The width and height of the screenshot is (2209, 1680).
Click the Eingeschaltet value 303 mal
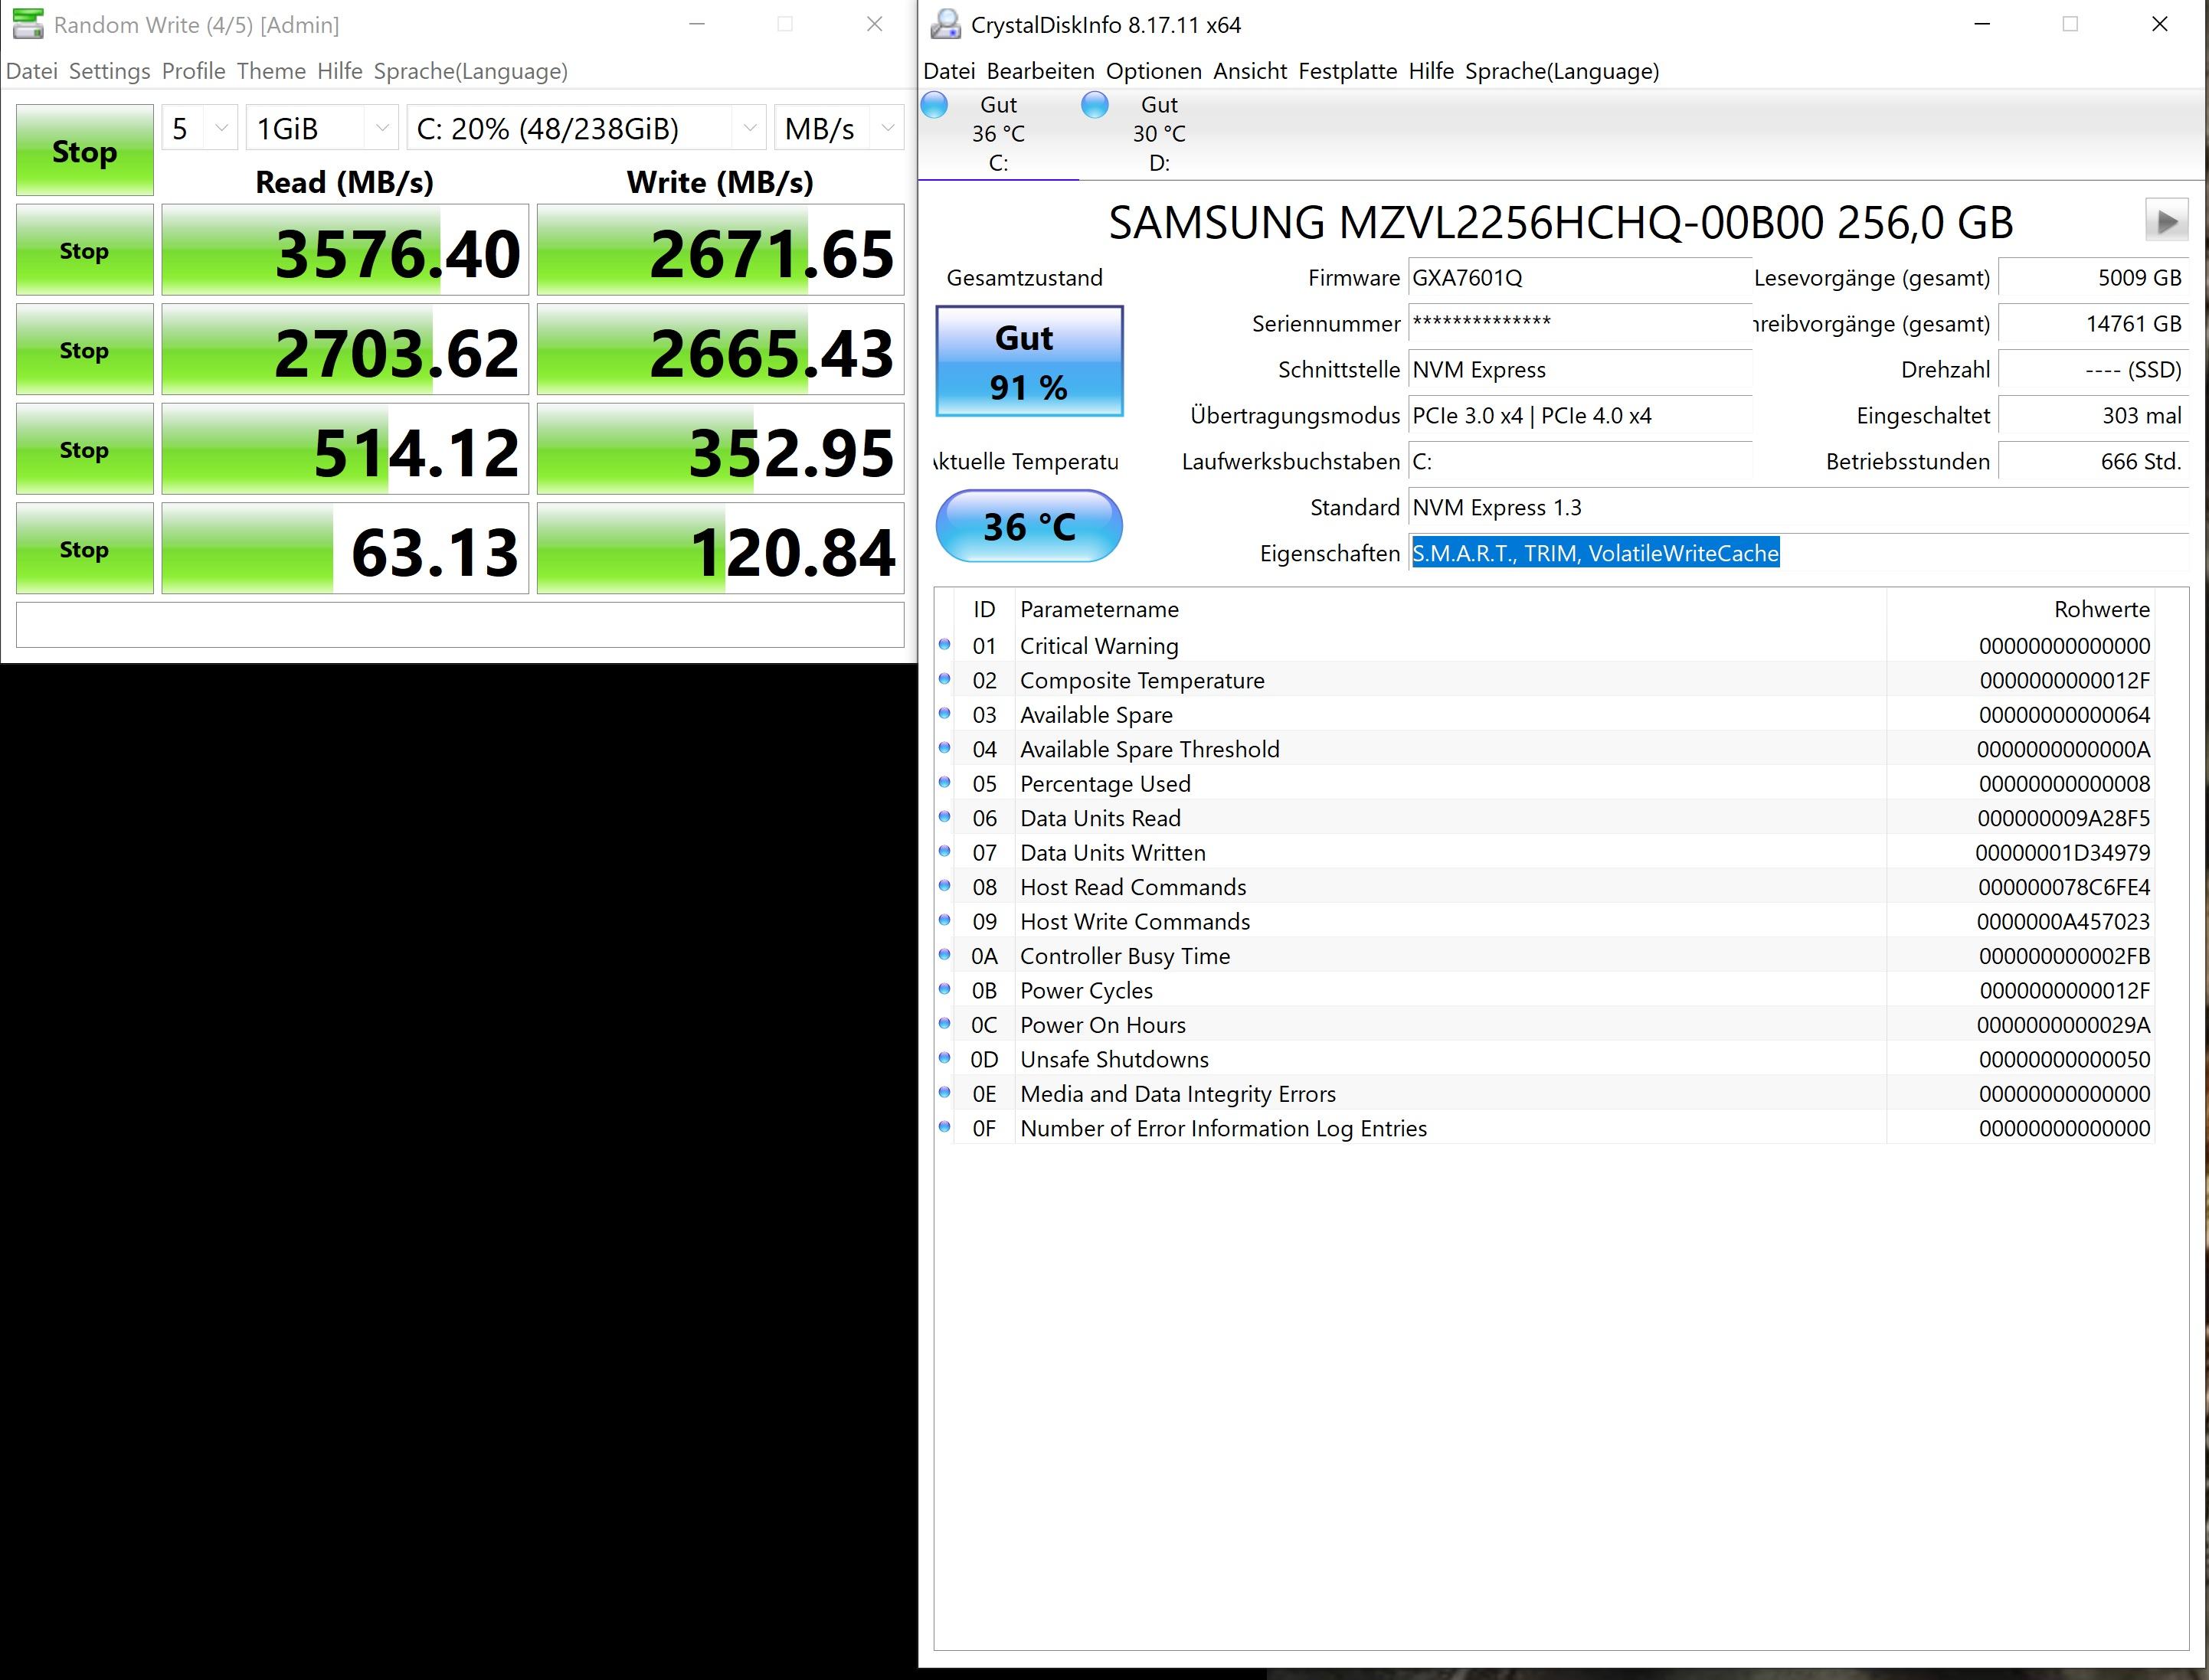(x=2093, y=416)
